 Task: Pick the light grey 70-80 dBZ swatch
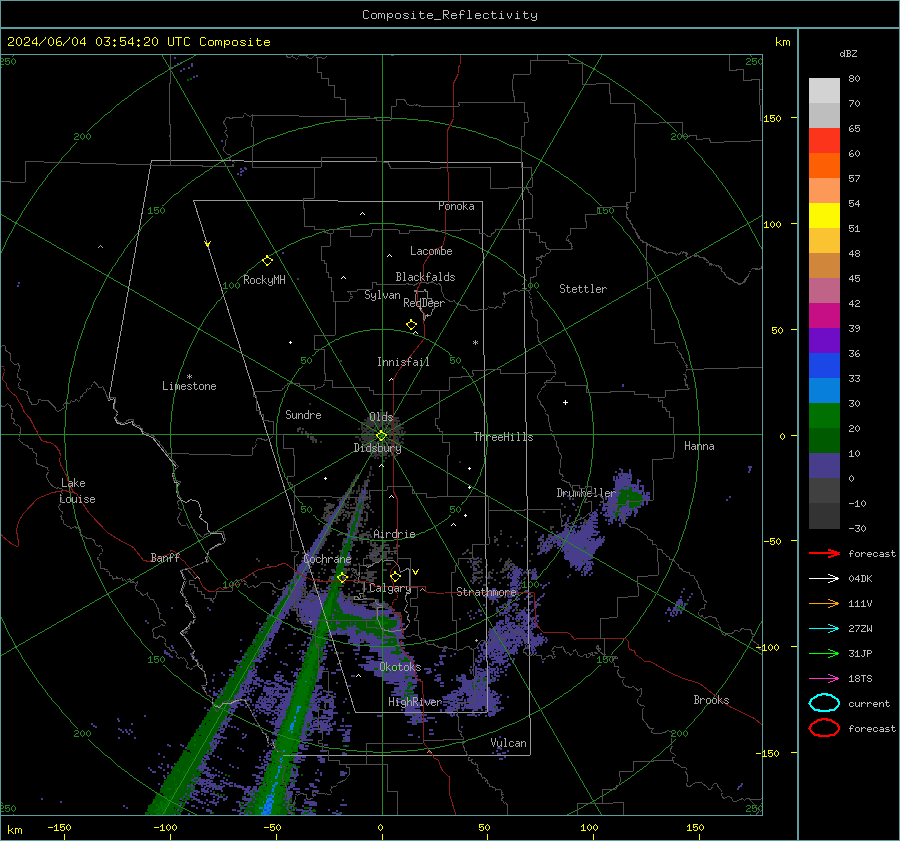(824, 91)
